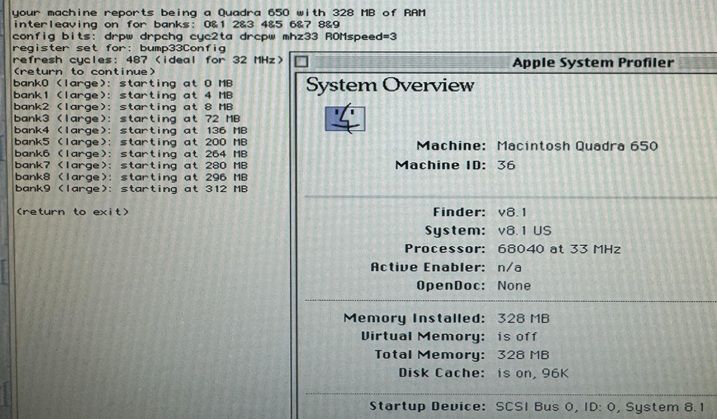This screenshot has width=717, height=419.
Task: Click the Active Enabler n/a value
Action: pos(508,267)
